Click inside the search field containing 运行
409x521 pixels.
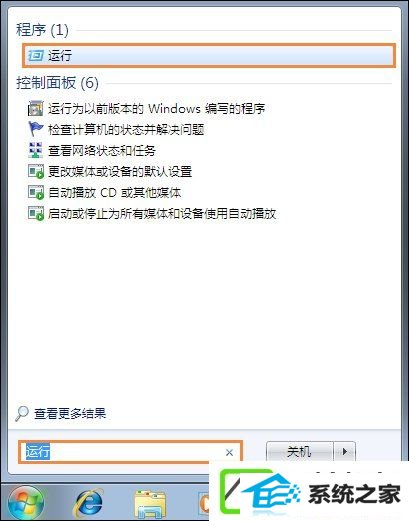tap(130, 452)
